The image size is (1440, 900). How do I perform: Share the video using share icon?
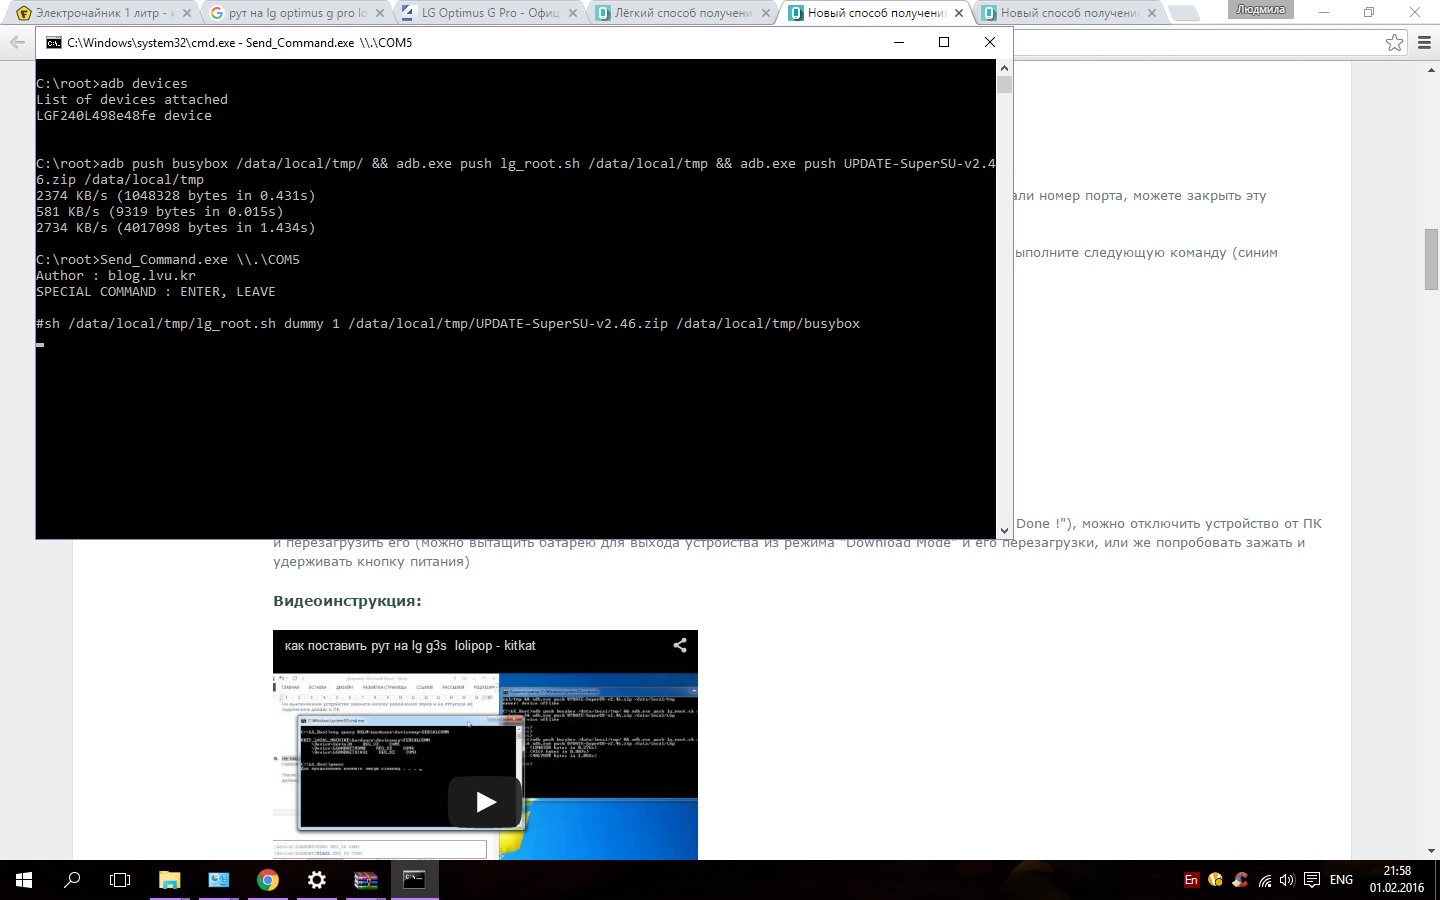pyautogui.click(x=680, y=646)
